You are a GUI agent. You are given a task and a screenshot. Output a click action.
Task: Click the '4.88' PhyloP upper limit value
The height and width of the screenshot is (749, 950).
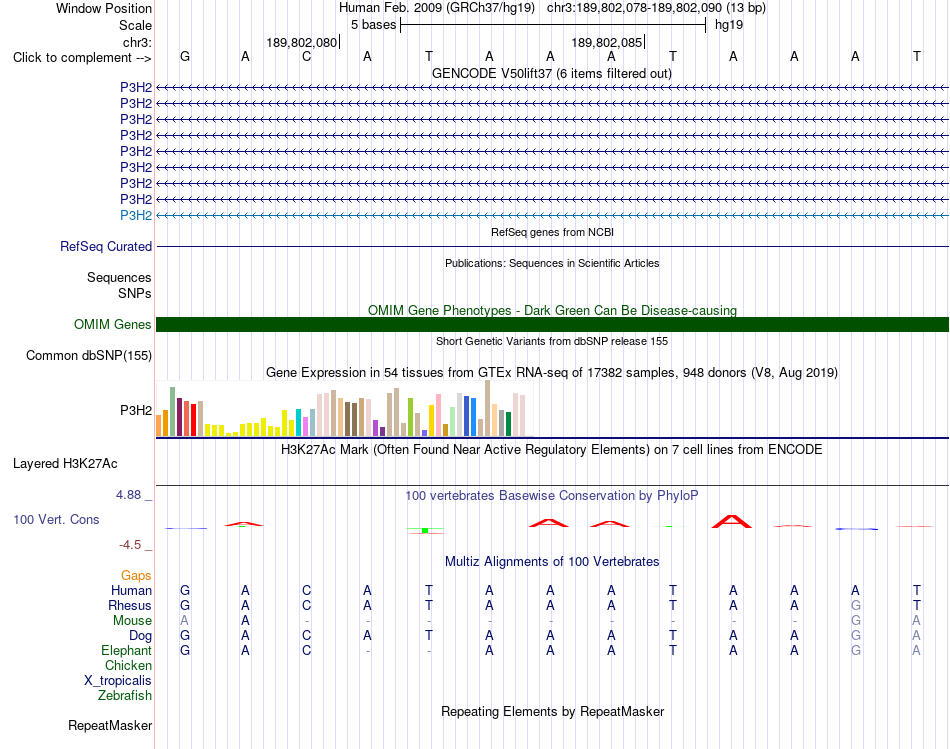tap(128, 495)
